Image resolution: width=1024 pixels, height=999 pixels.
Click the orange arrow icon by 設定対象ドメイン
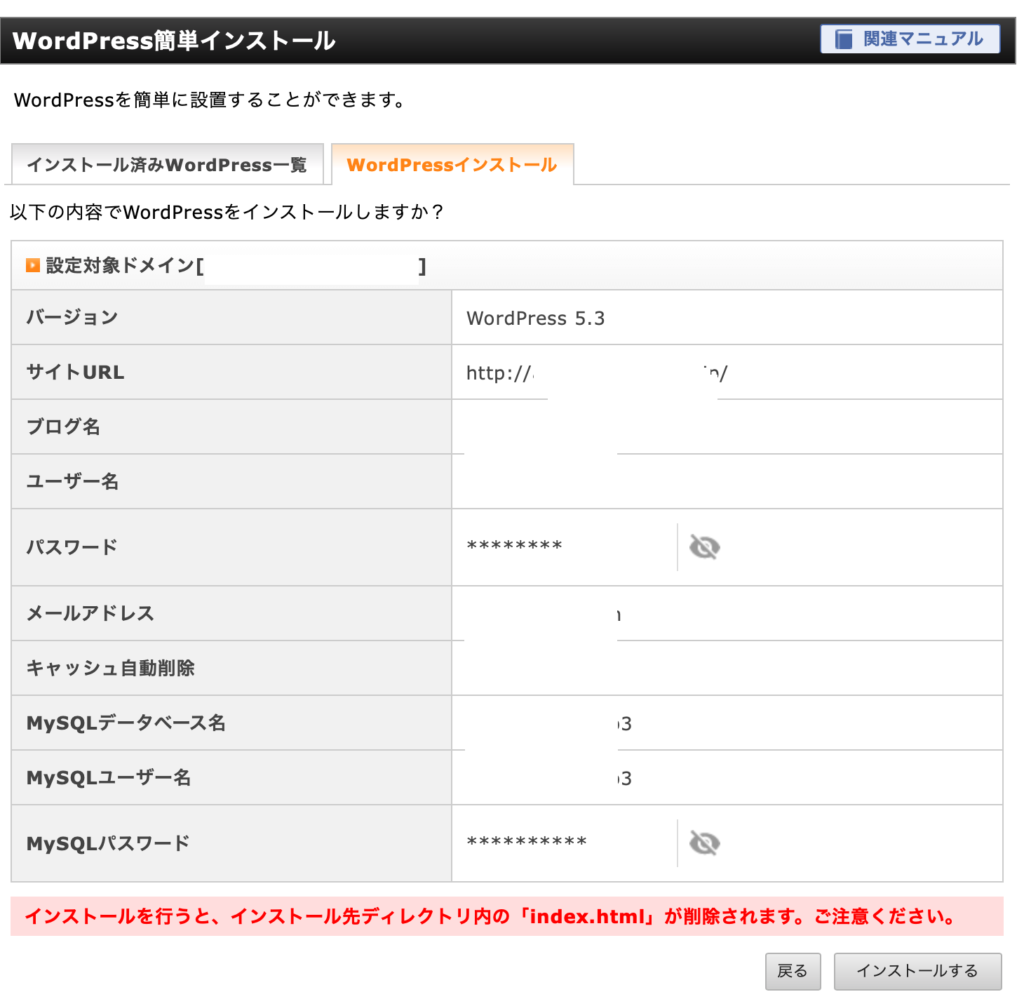click(33, 265)
